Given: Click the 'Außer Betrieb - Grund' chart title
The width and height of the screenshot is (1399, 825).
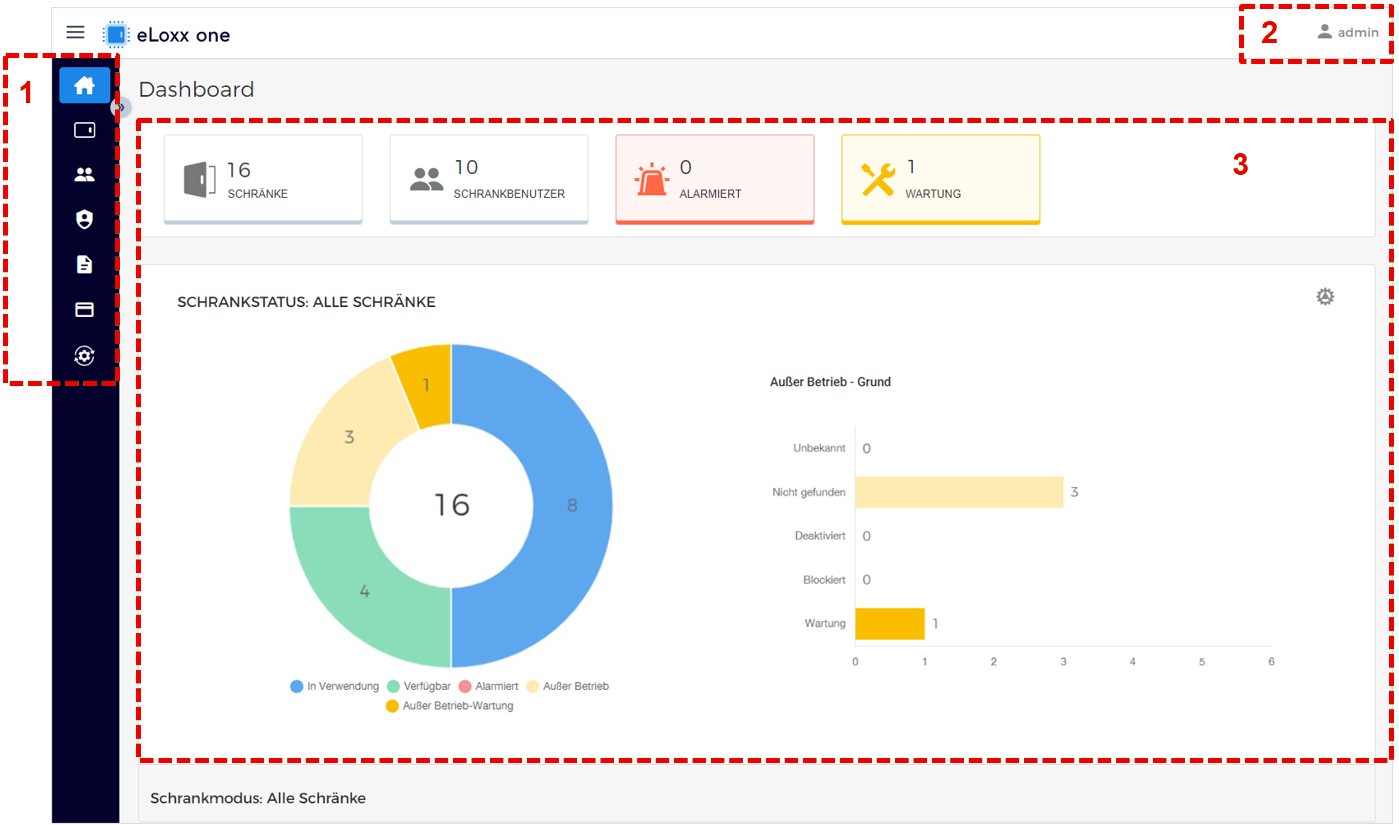Looking at the screenshot, I should (830, 382).
